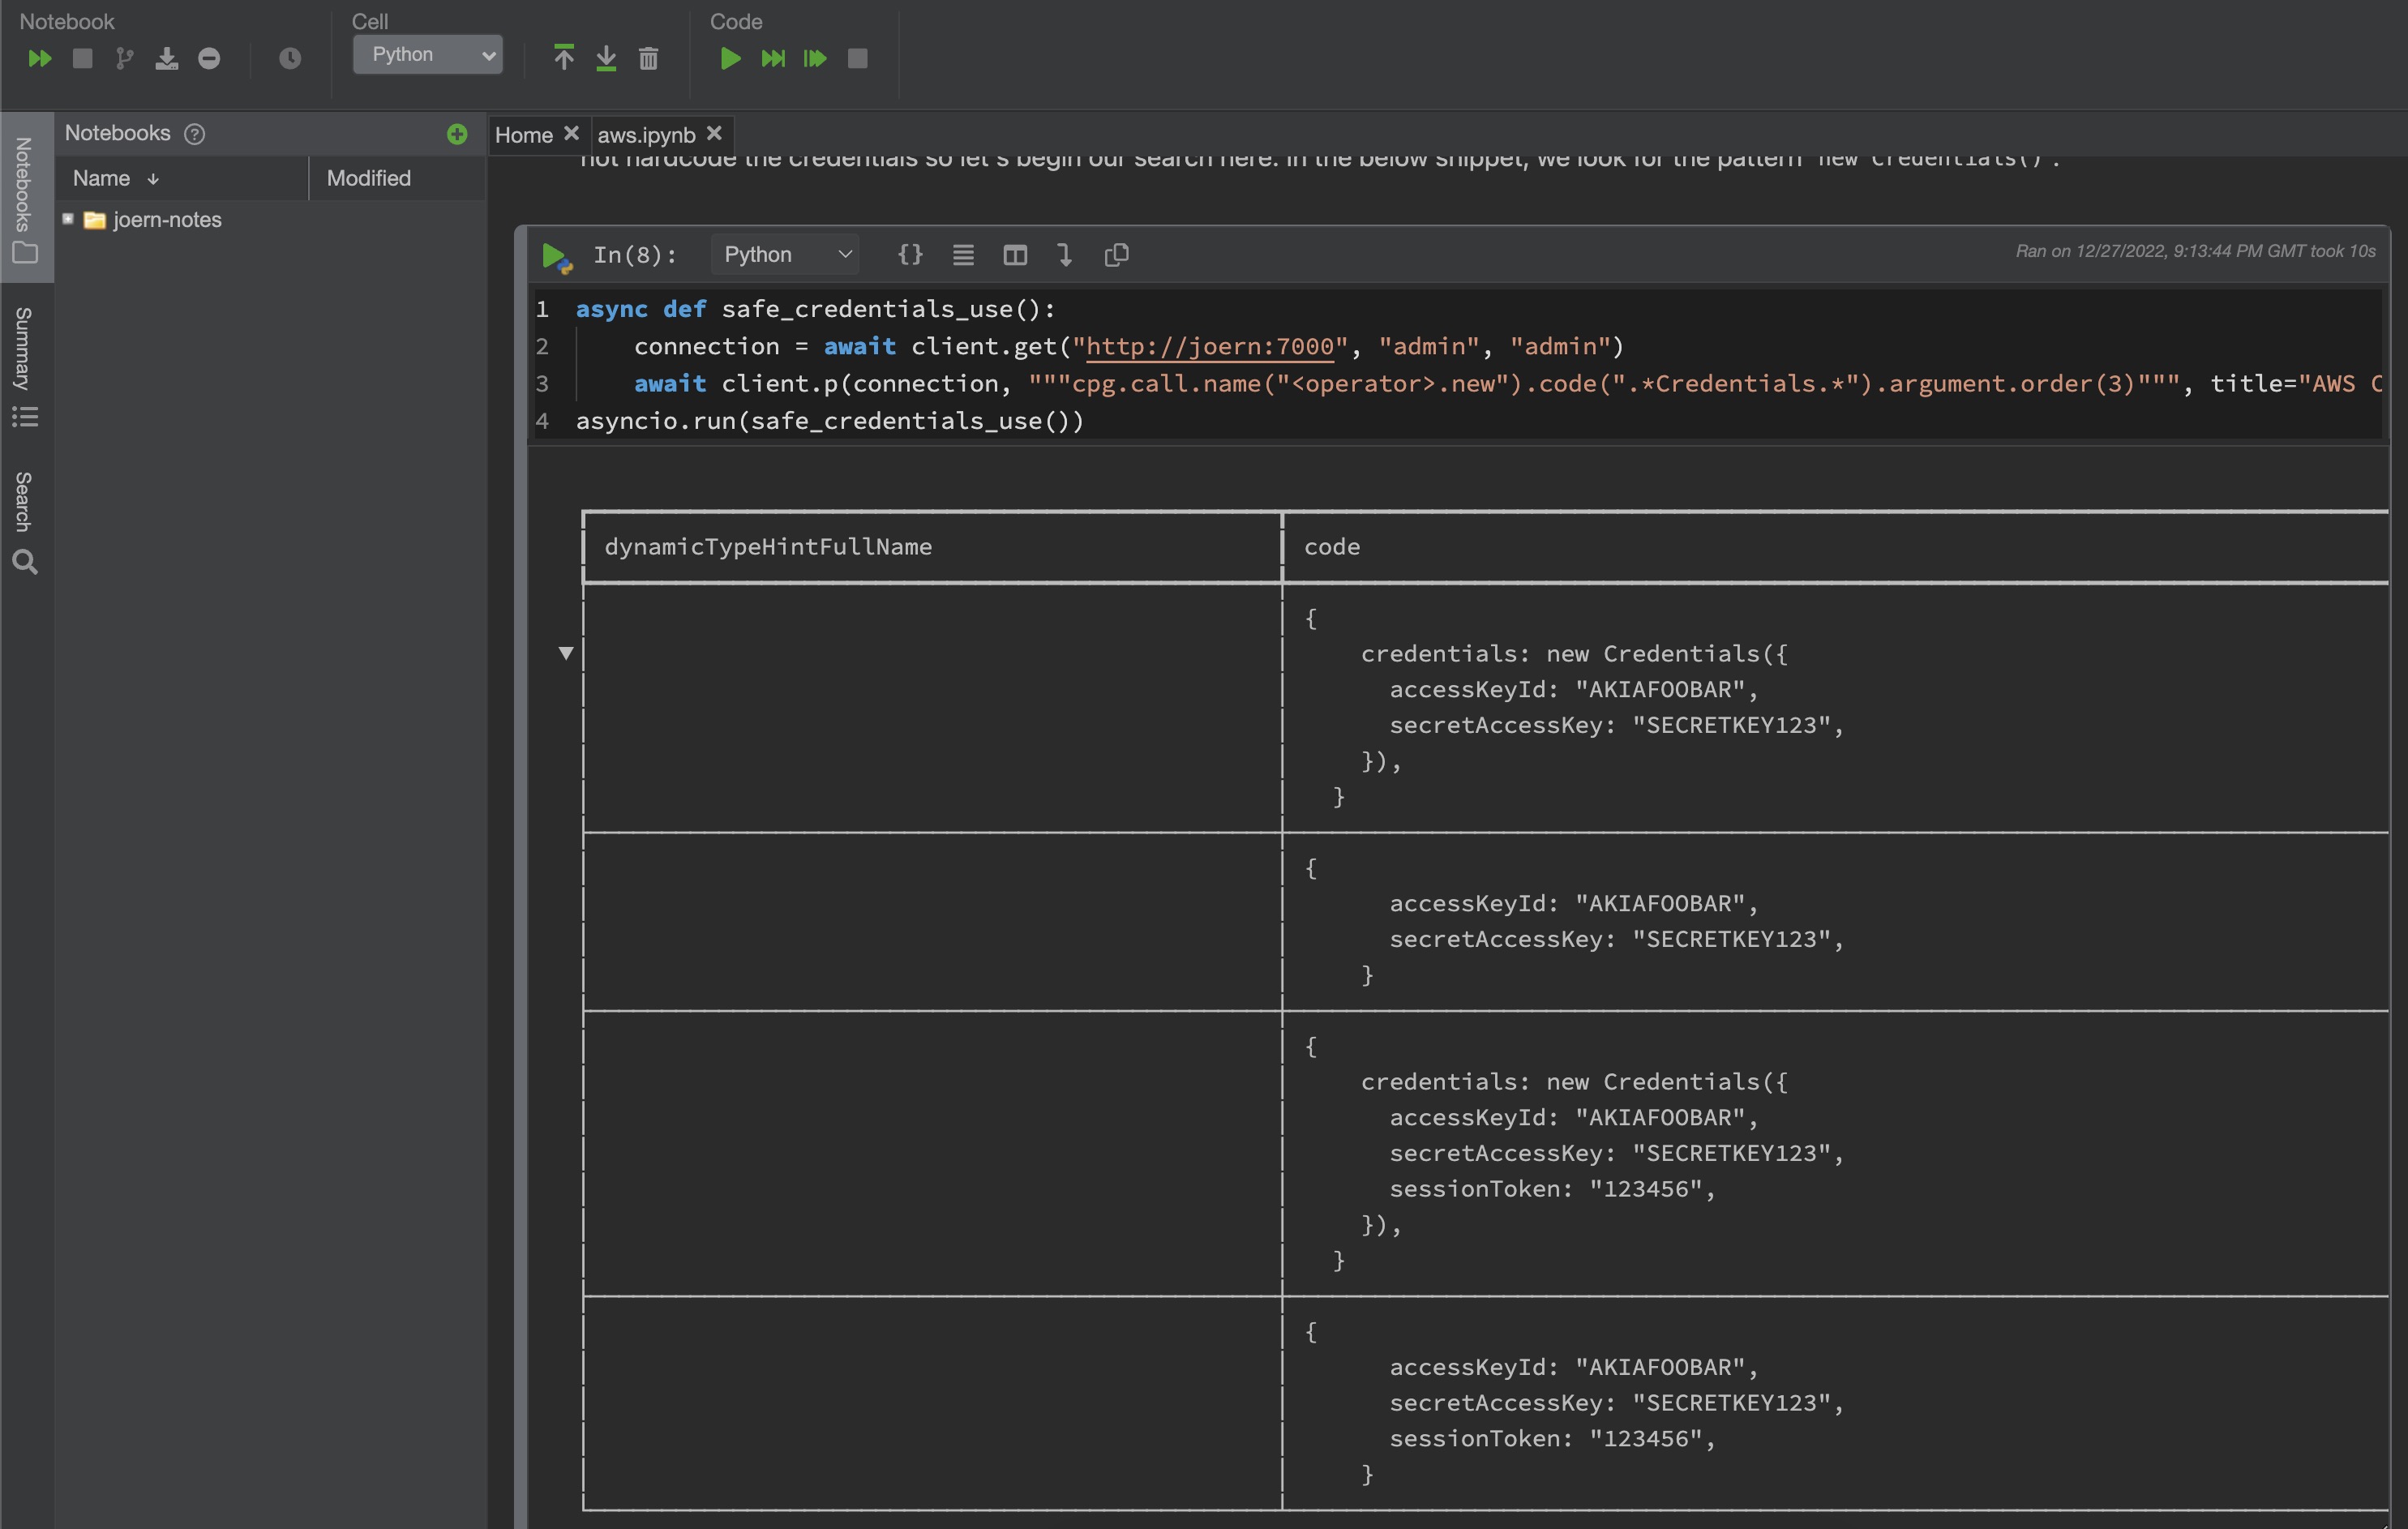Toggle the line-wrap lines icon in cell toolbar
The image size is (2408, 1529).
pyautogui.click(x=963, y=255)
